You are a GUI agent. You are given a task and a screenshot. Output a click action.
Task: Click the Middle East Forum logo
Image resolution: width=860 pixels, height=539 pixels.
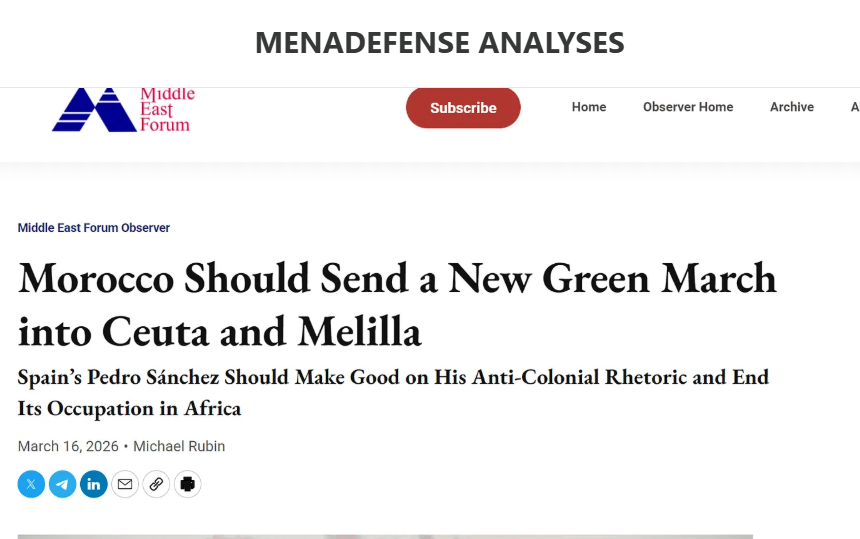(94, 110)
